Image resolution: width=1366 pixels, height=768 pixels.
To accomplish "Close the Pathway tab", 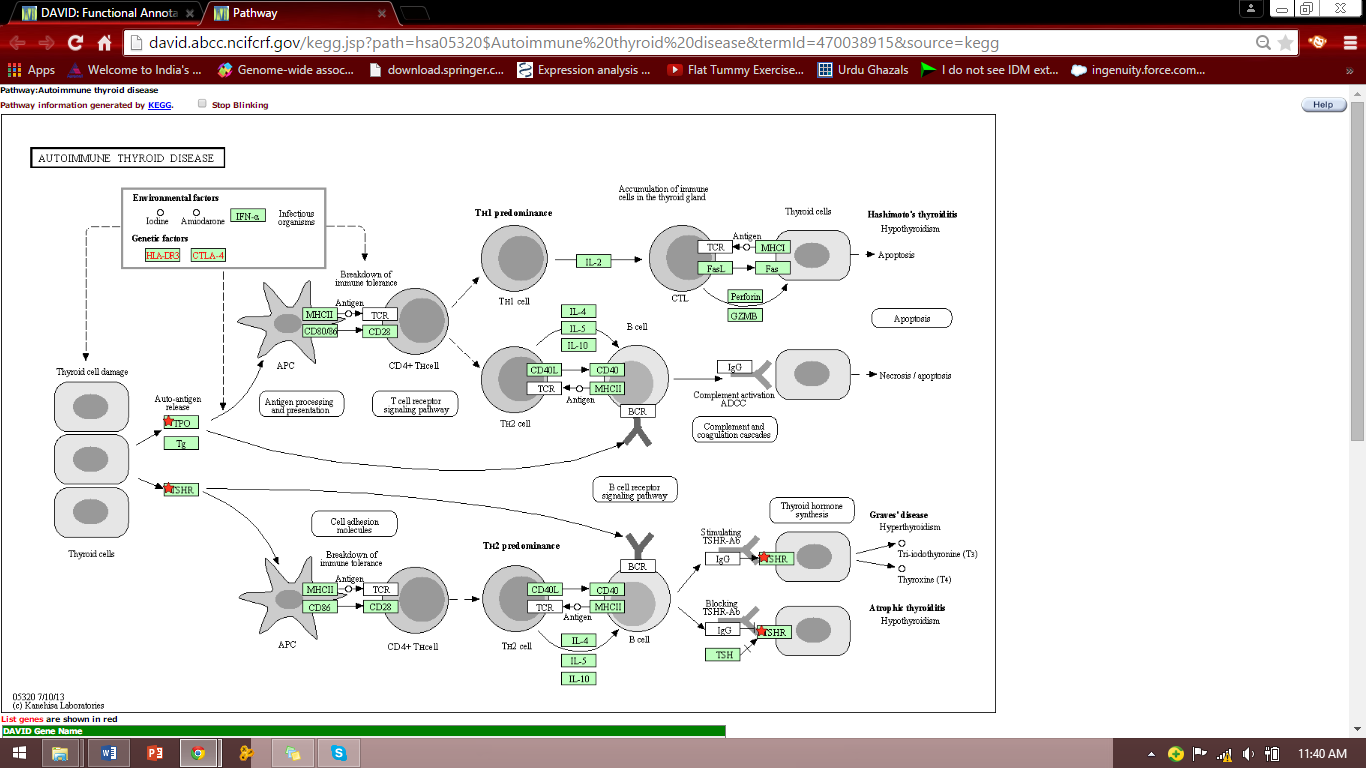I will 380,14.
